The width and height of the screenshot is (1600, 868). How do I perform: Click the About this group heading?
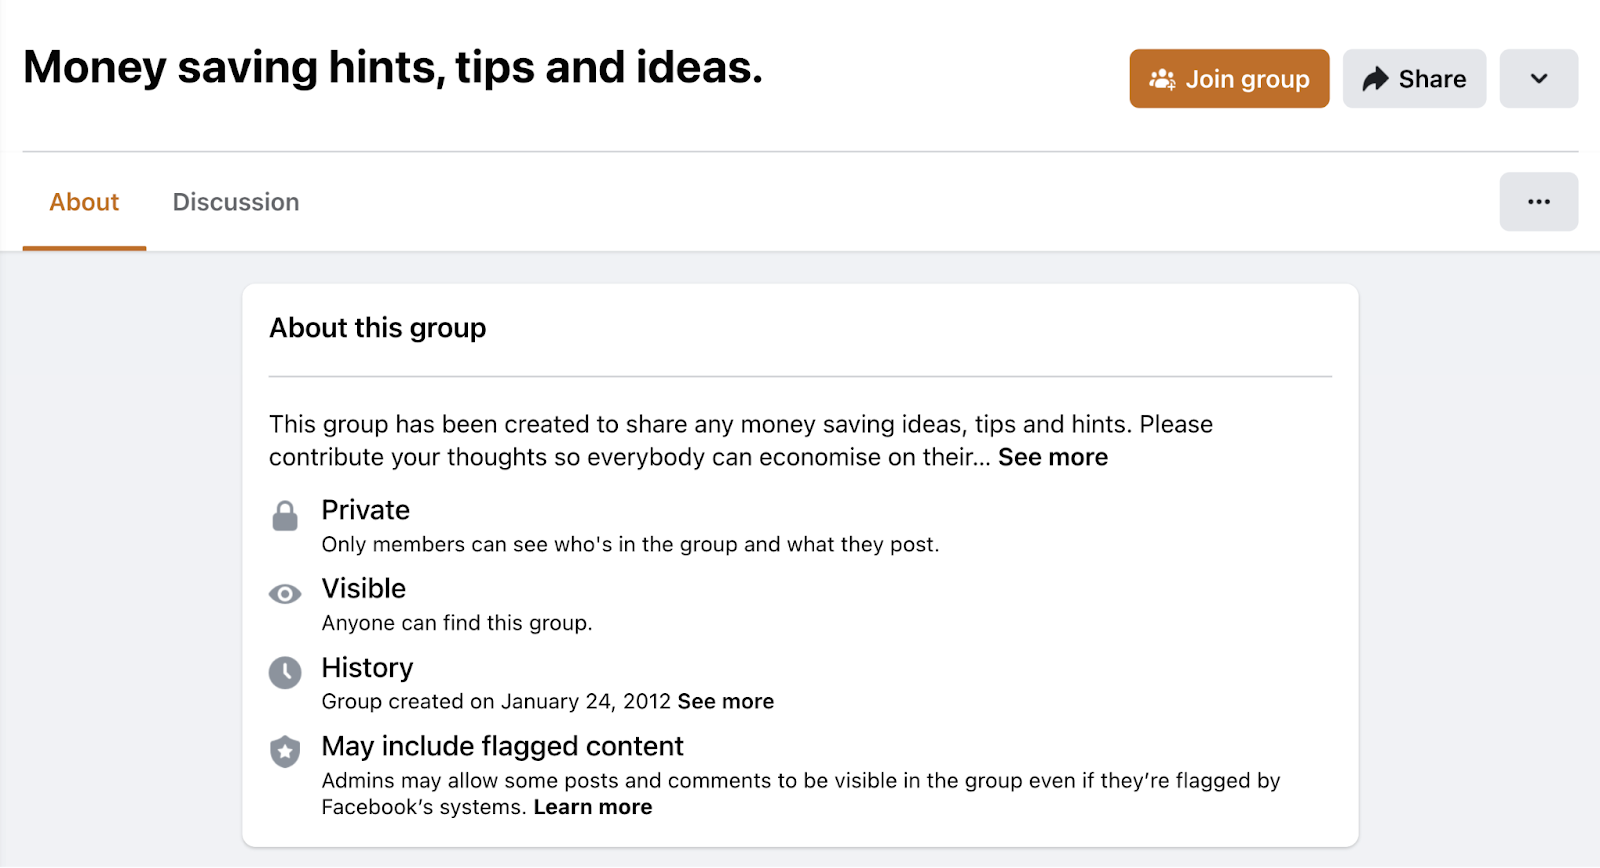(x=377, y=327)
